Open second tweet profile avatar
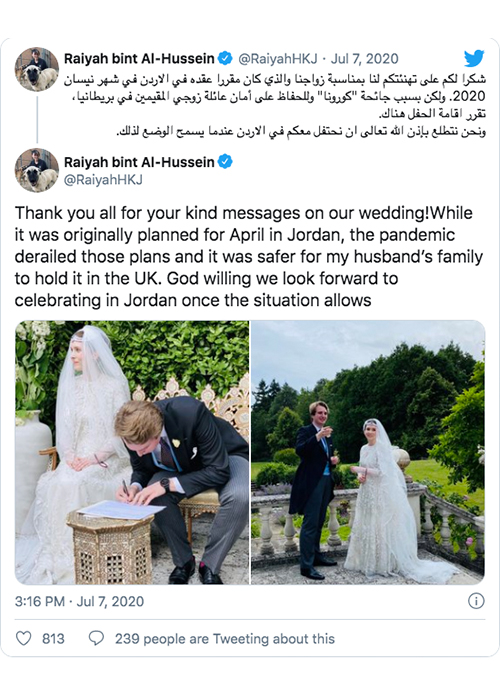 [37, 171]
